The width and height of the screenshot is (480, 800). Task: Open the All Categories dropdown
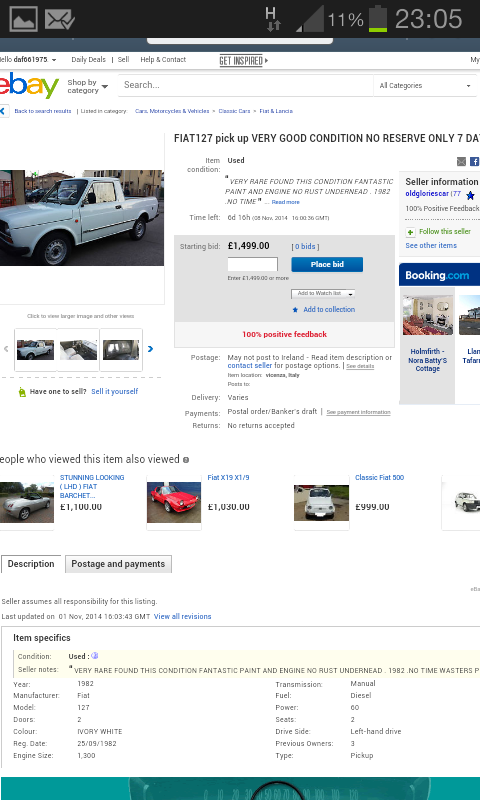(x=425, y=86)
